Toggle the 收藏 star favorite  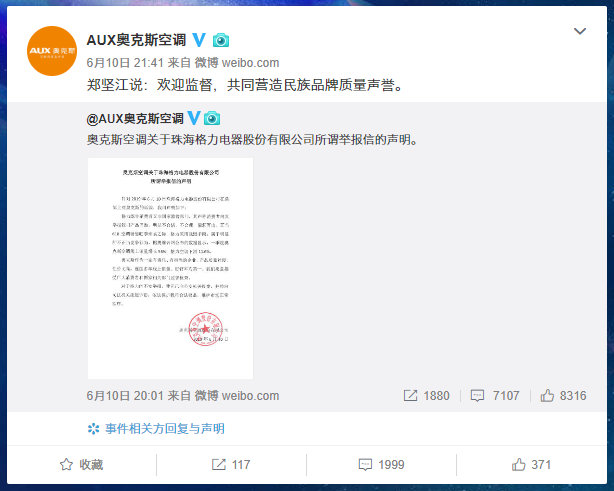[81, 465]
